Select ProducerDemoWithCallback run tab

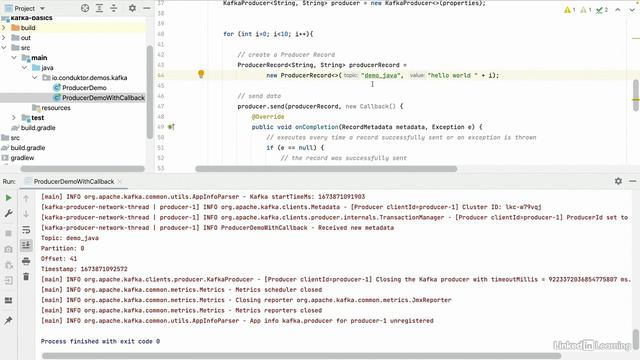pyautogui.click(x=73, y=181)
